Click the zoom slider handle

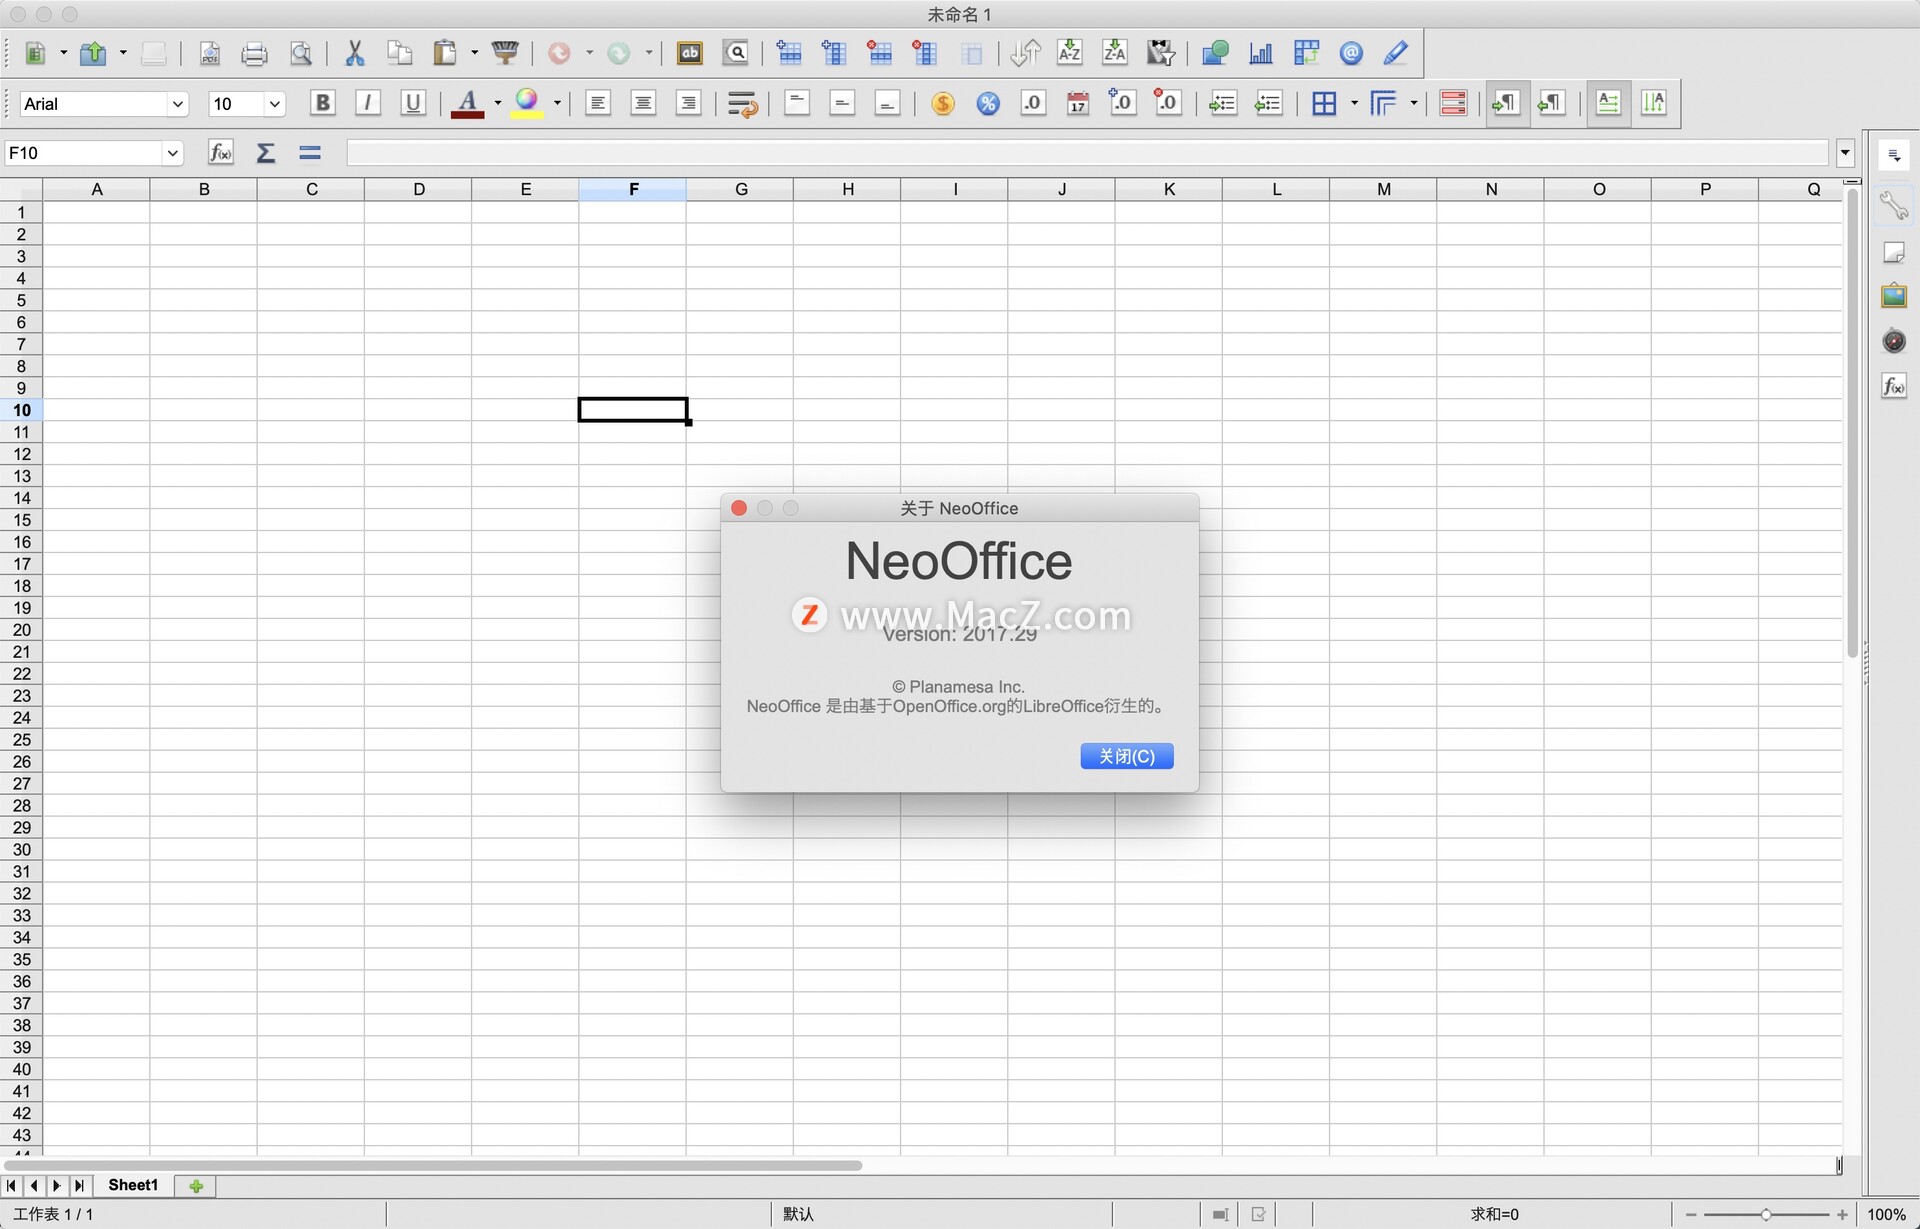(x=1766, y=1214)
